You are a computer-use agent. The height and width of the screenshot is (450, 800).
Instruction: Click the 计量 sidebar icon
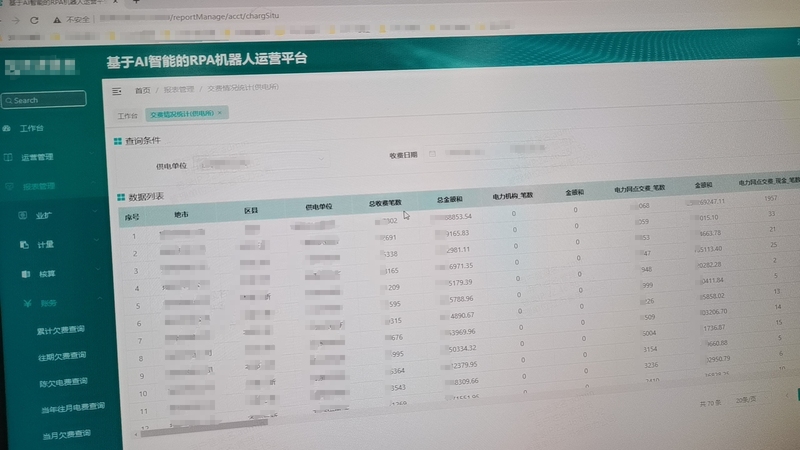(24, 244)
